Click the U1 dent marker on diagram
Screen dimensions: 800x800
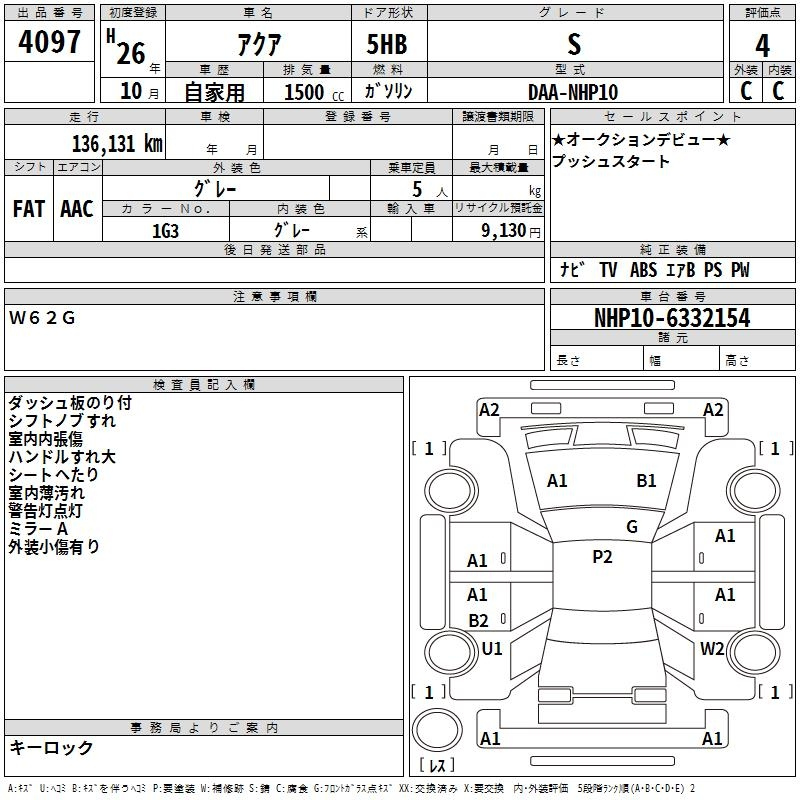(492, 648)
